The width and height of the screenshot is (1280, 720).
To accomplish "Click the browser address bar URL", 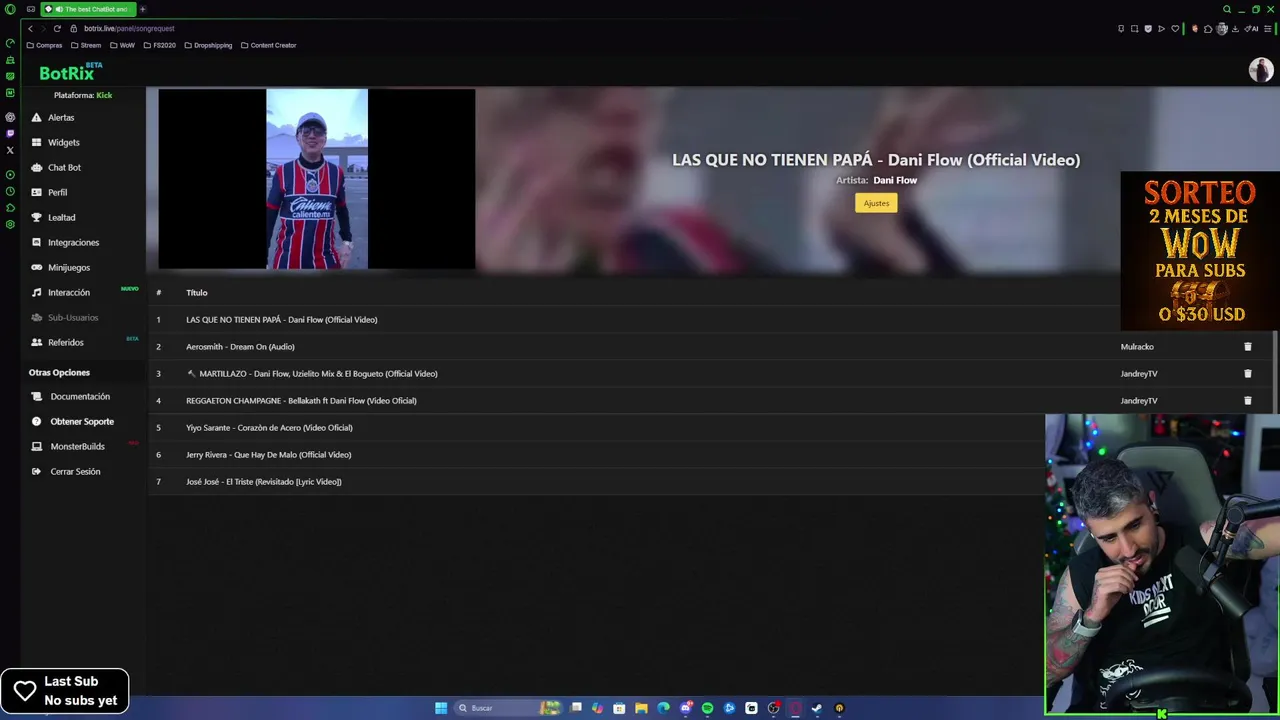I will [129, 29].
